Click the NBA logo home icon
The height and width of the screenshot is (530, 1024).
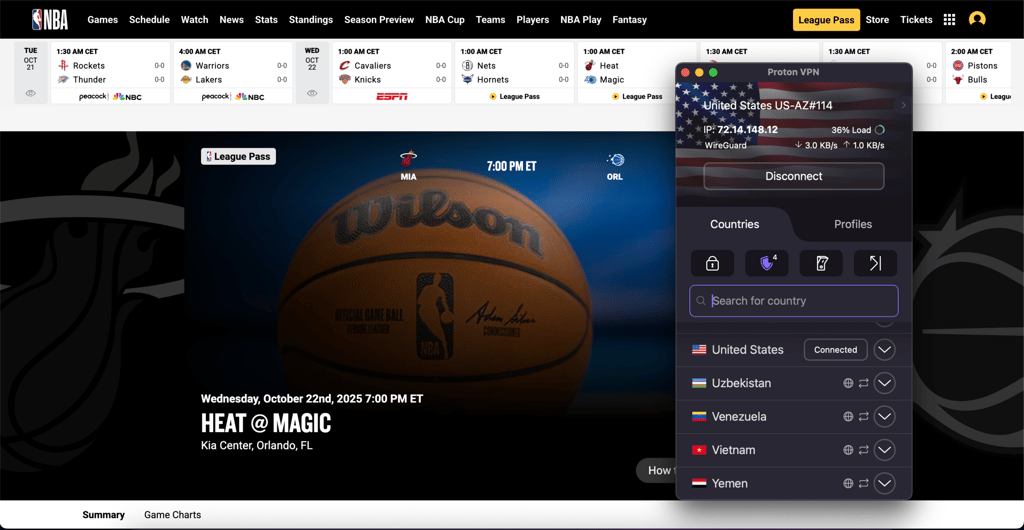[x=50, y=20]
